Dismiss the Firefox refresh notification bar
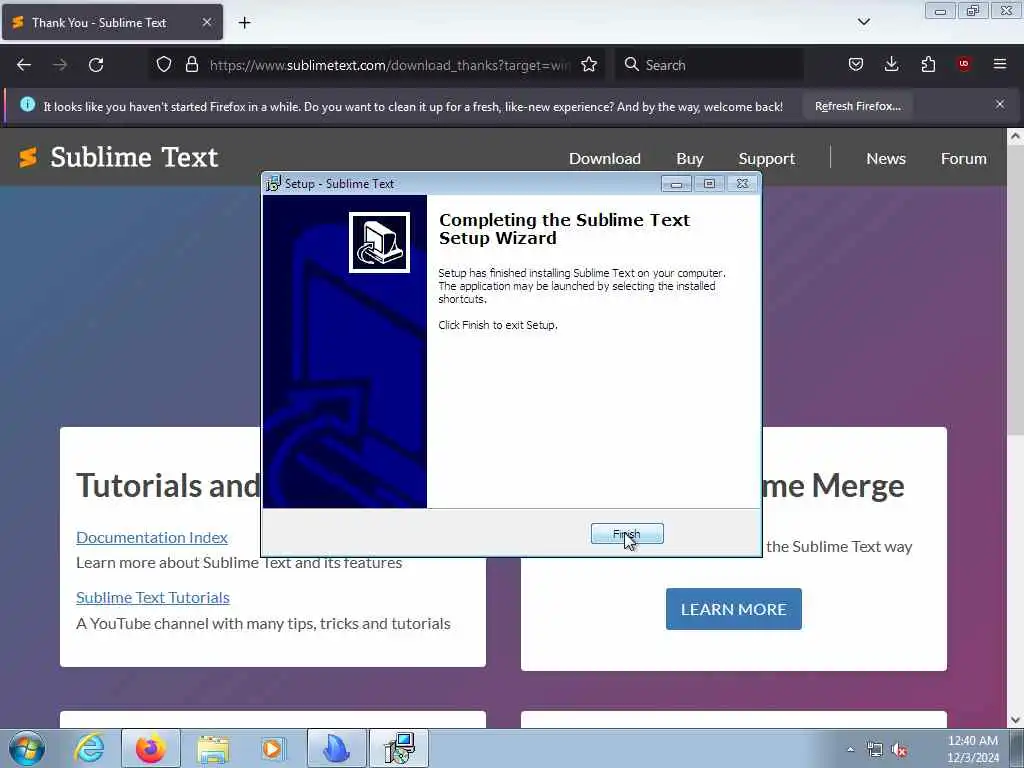The image size is (1024, 768). point(1000,104)
